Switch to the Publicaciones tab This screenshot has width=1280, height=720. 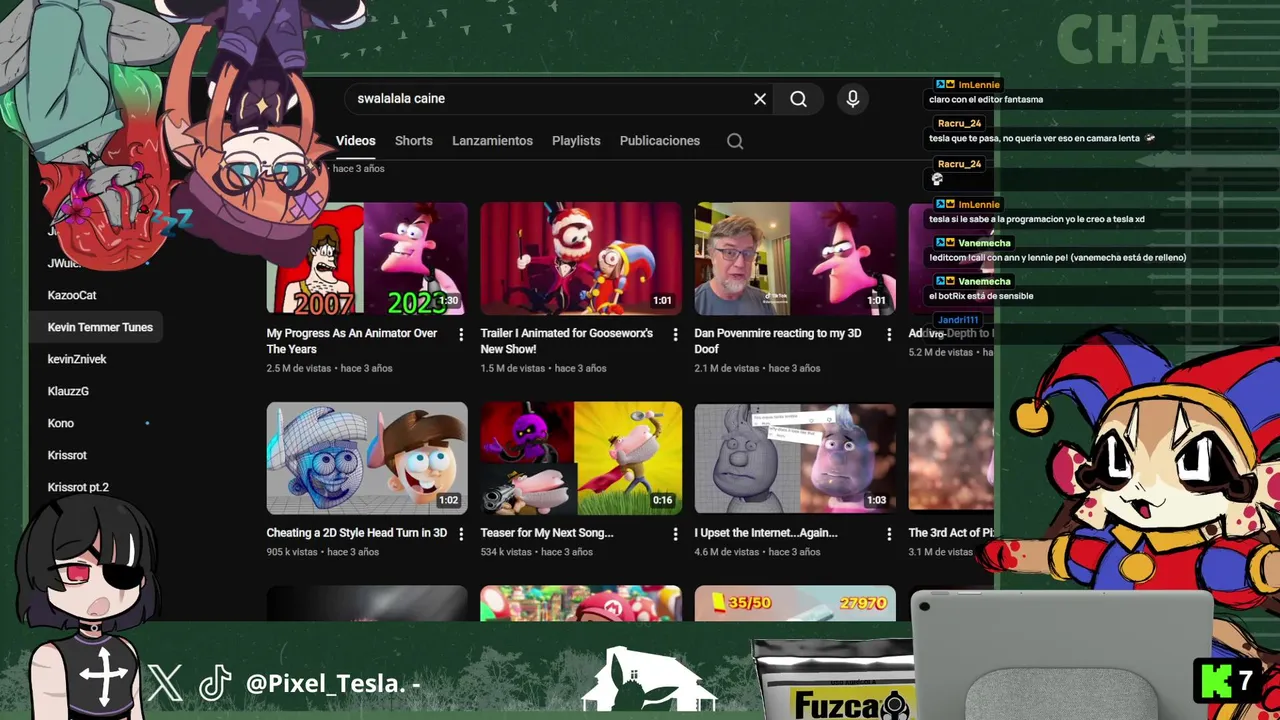[659, 141]
